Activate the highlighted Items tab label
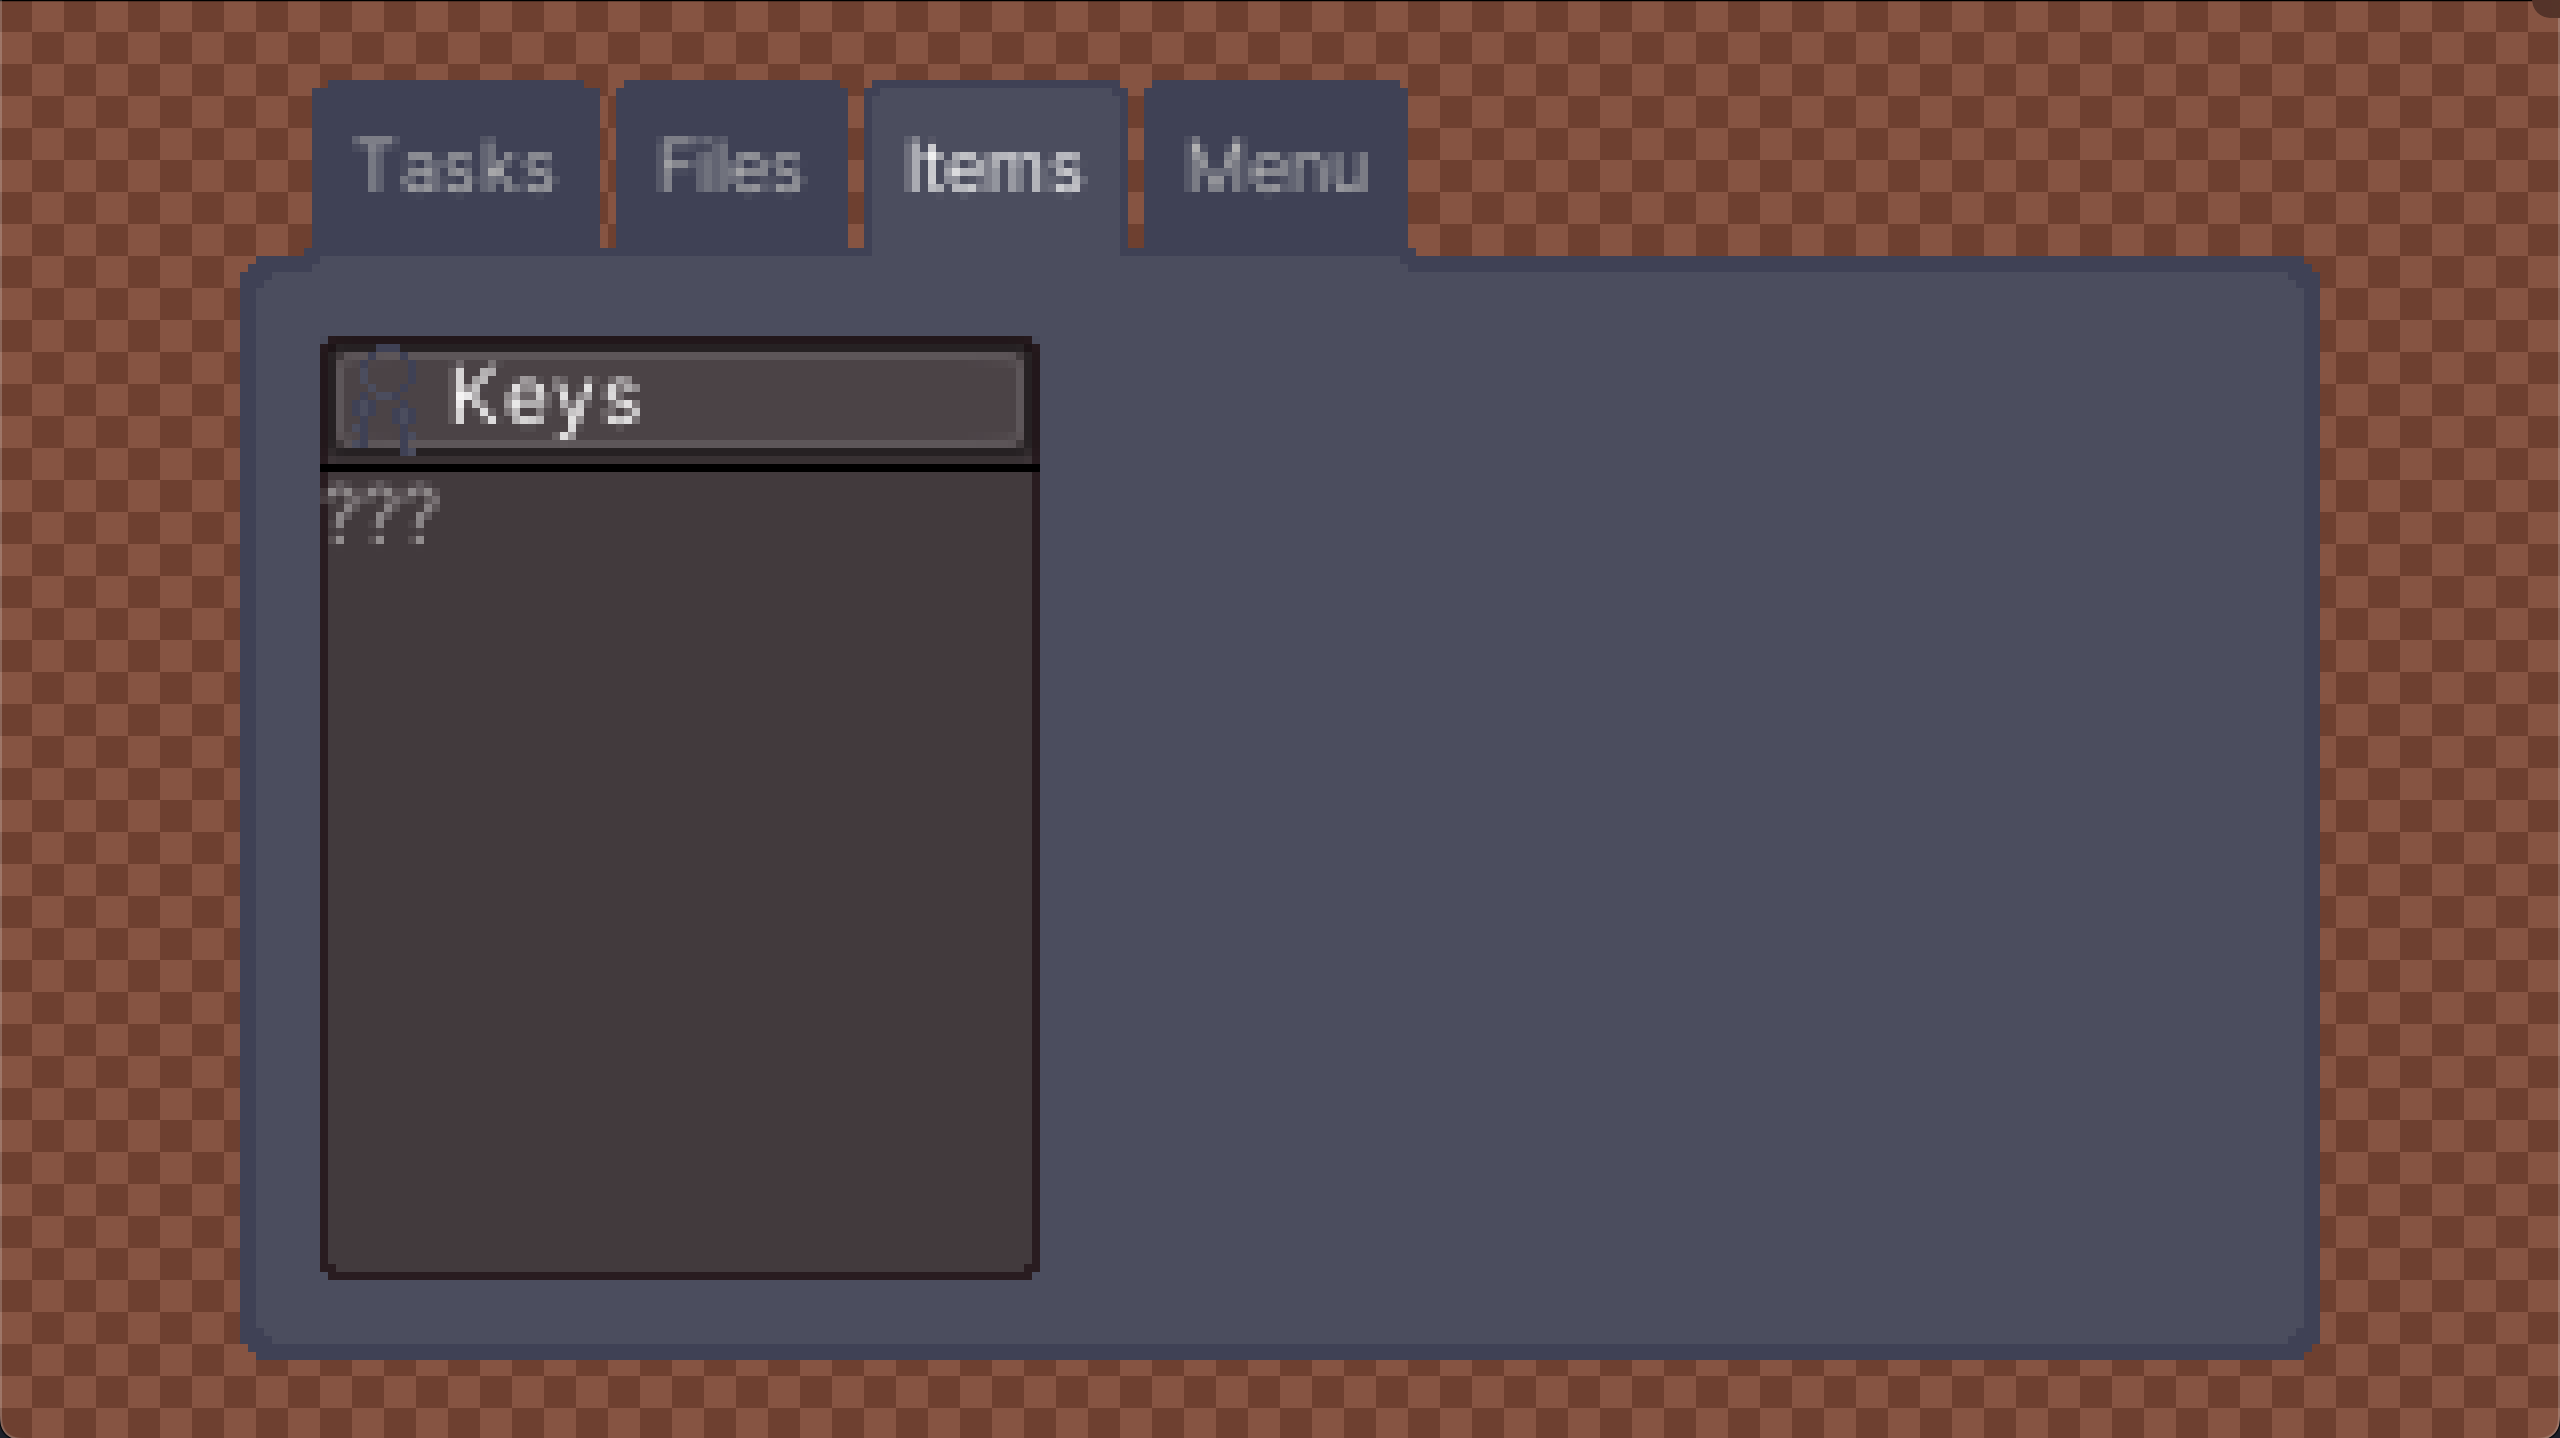 tap(992, 166)
